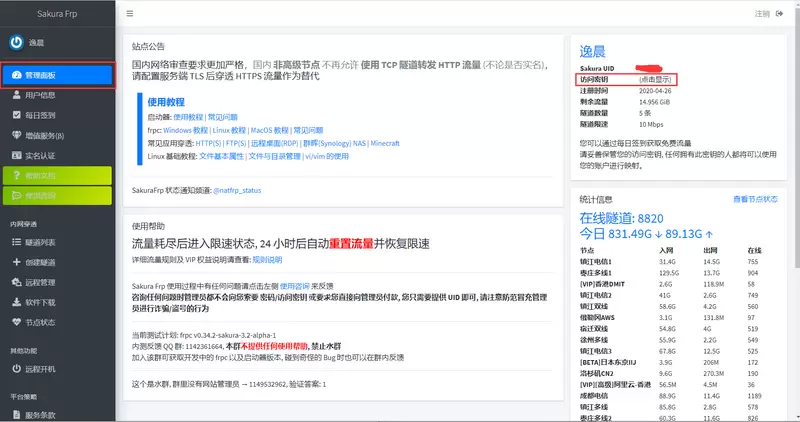This screenshot has width=800, height=422.
Task: Open 常见问题 link in the frpc row
Action: click(x=308, y=130)
